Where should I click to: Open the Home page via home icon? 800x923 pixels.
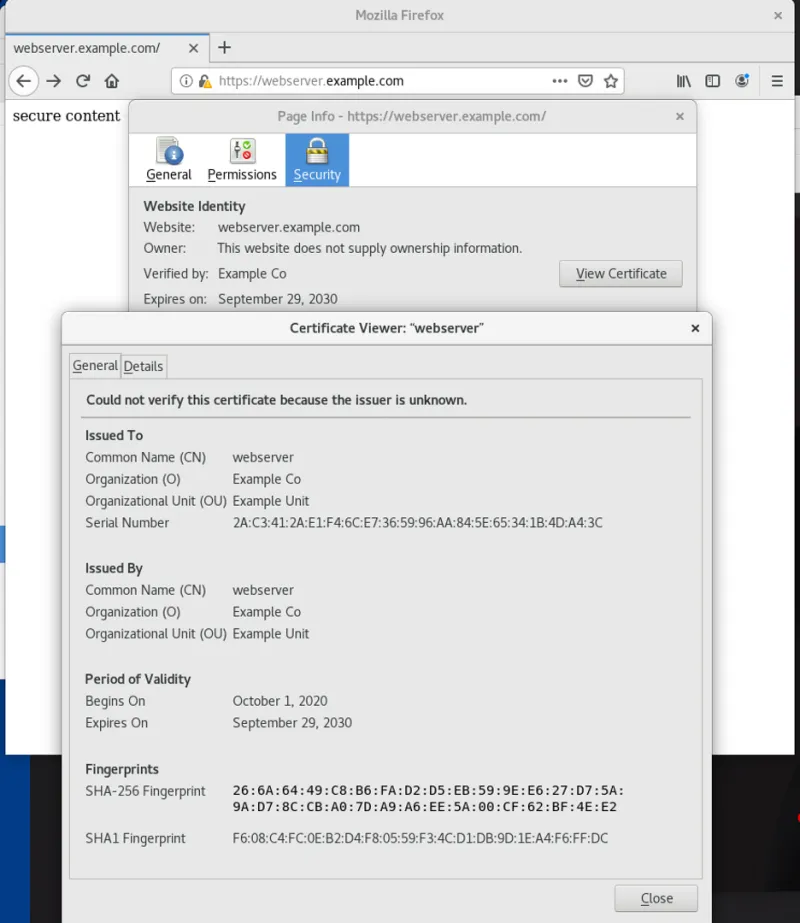click(110, 81)
